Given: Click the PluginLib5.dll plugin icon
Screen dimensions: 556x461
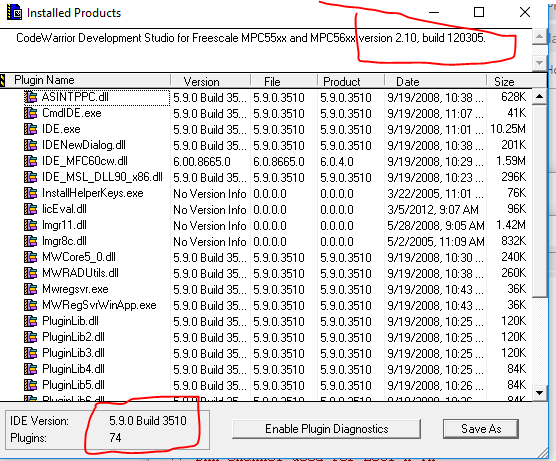Looking at the screenshot, I should coord(30,385).
